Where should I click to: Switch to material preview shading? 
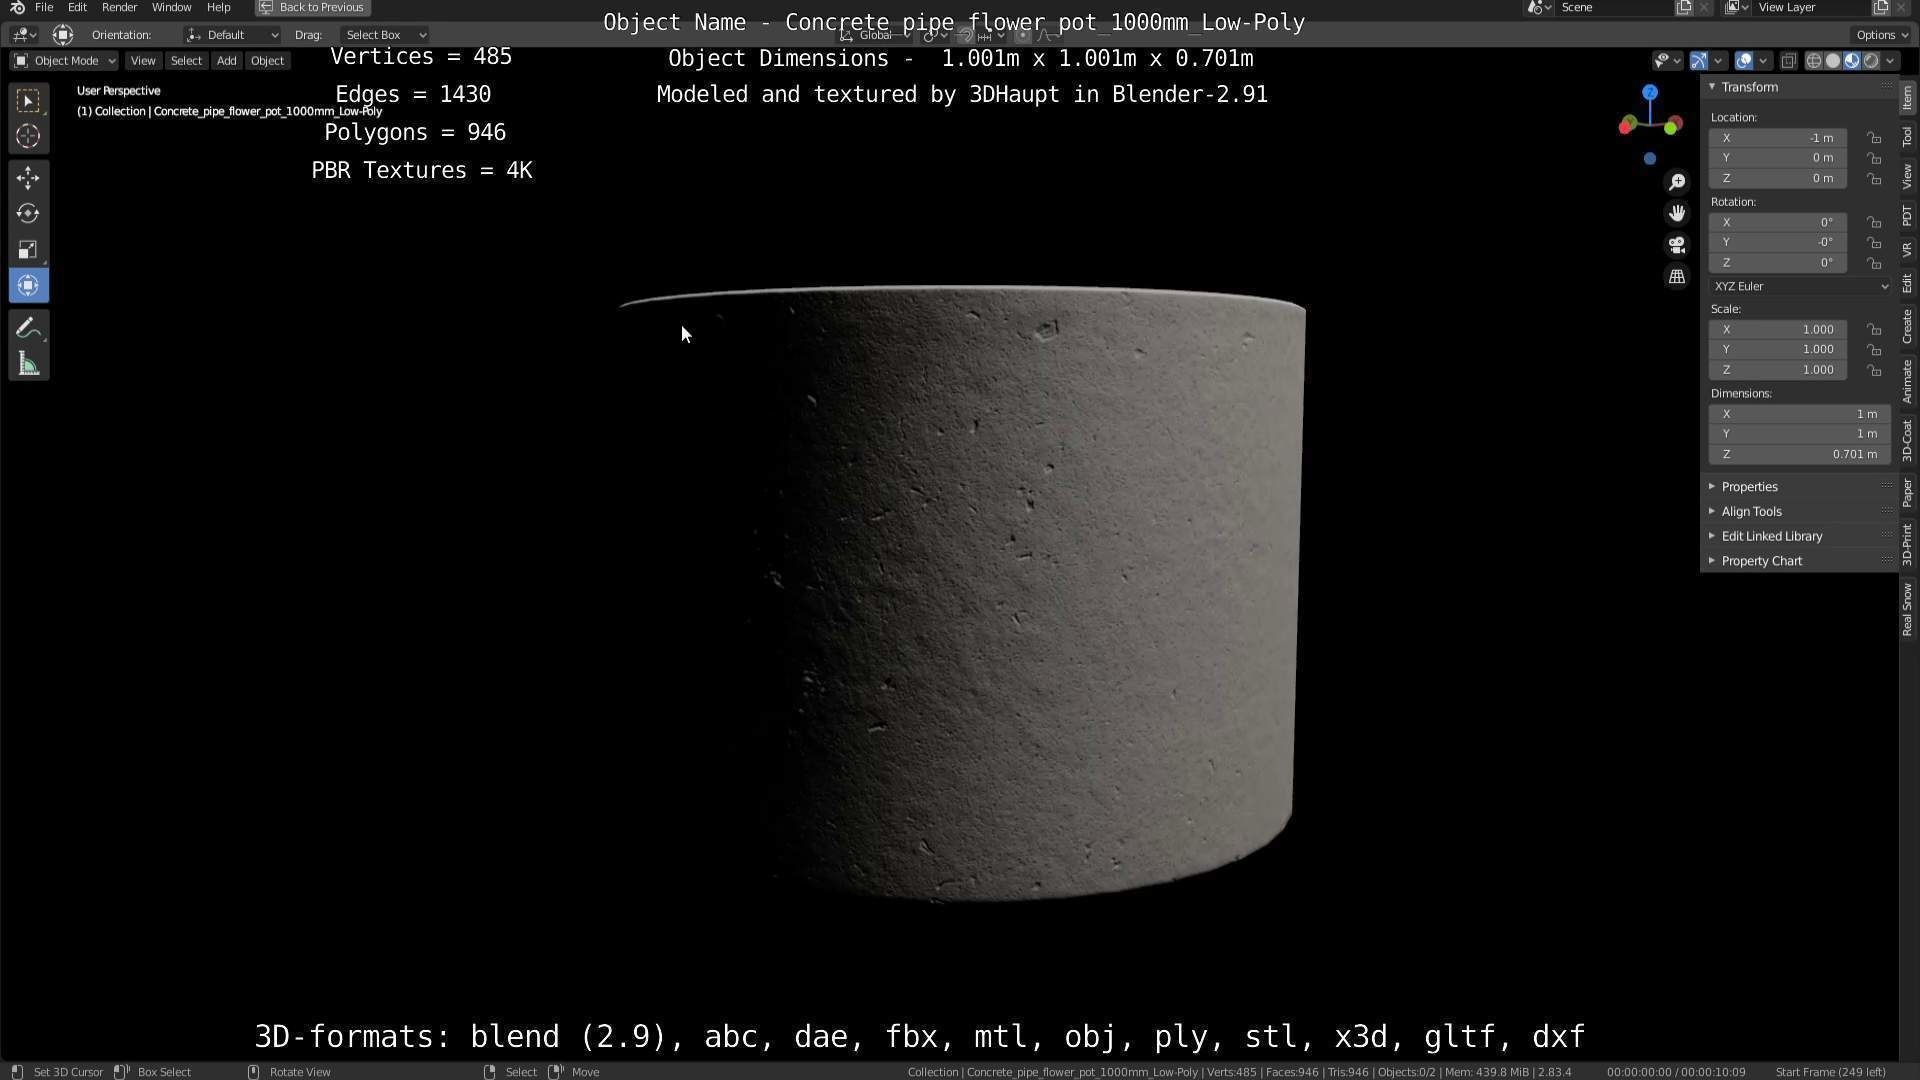pyautogui.click(x=1852, y=61)
